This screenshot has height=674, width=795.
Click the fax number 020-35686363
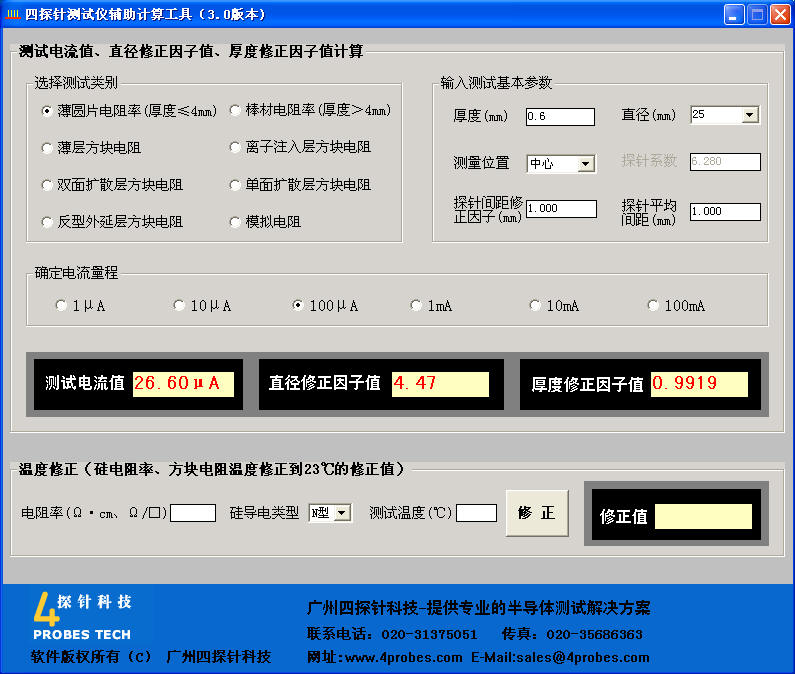[x=594, y=634]
